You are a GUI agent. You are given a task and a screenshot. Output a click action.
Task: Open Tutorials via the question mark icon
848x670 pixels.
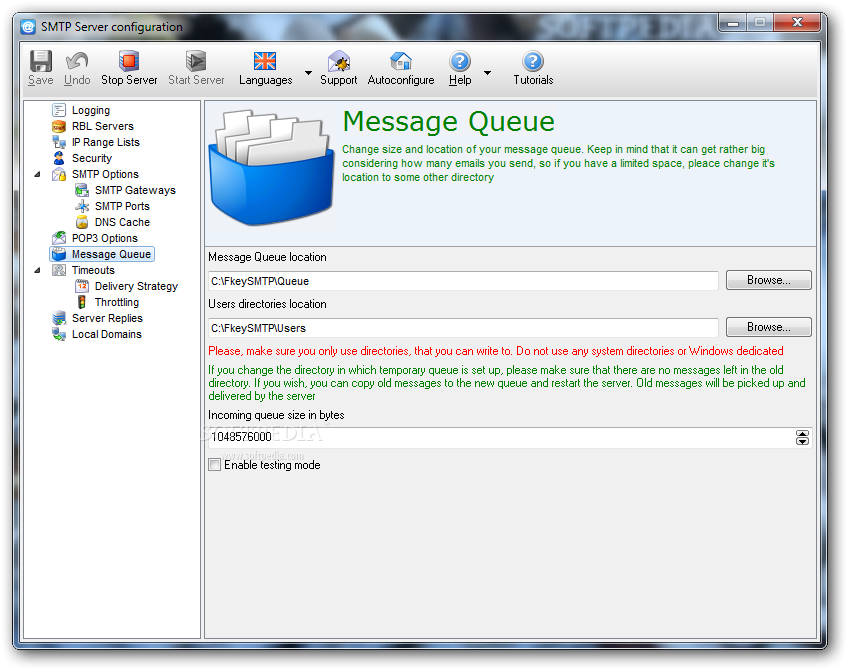pos(533,61)
